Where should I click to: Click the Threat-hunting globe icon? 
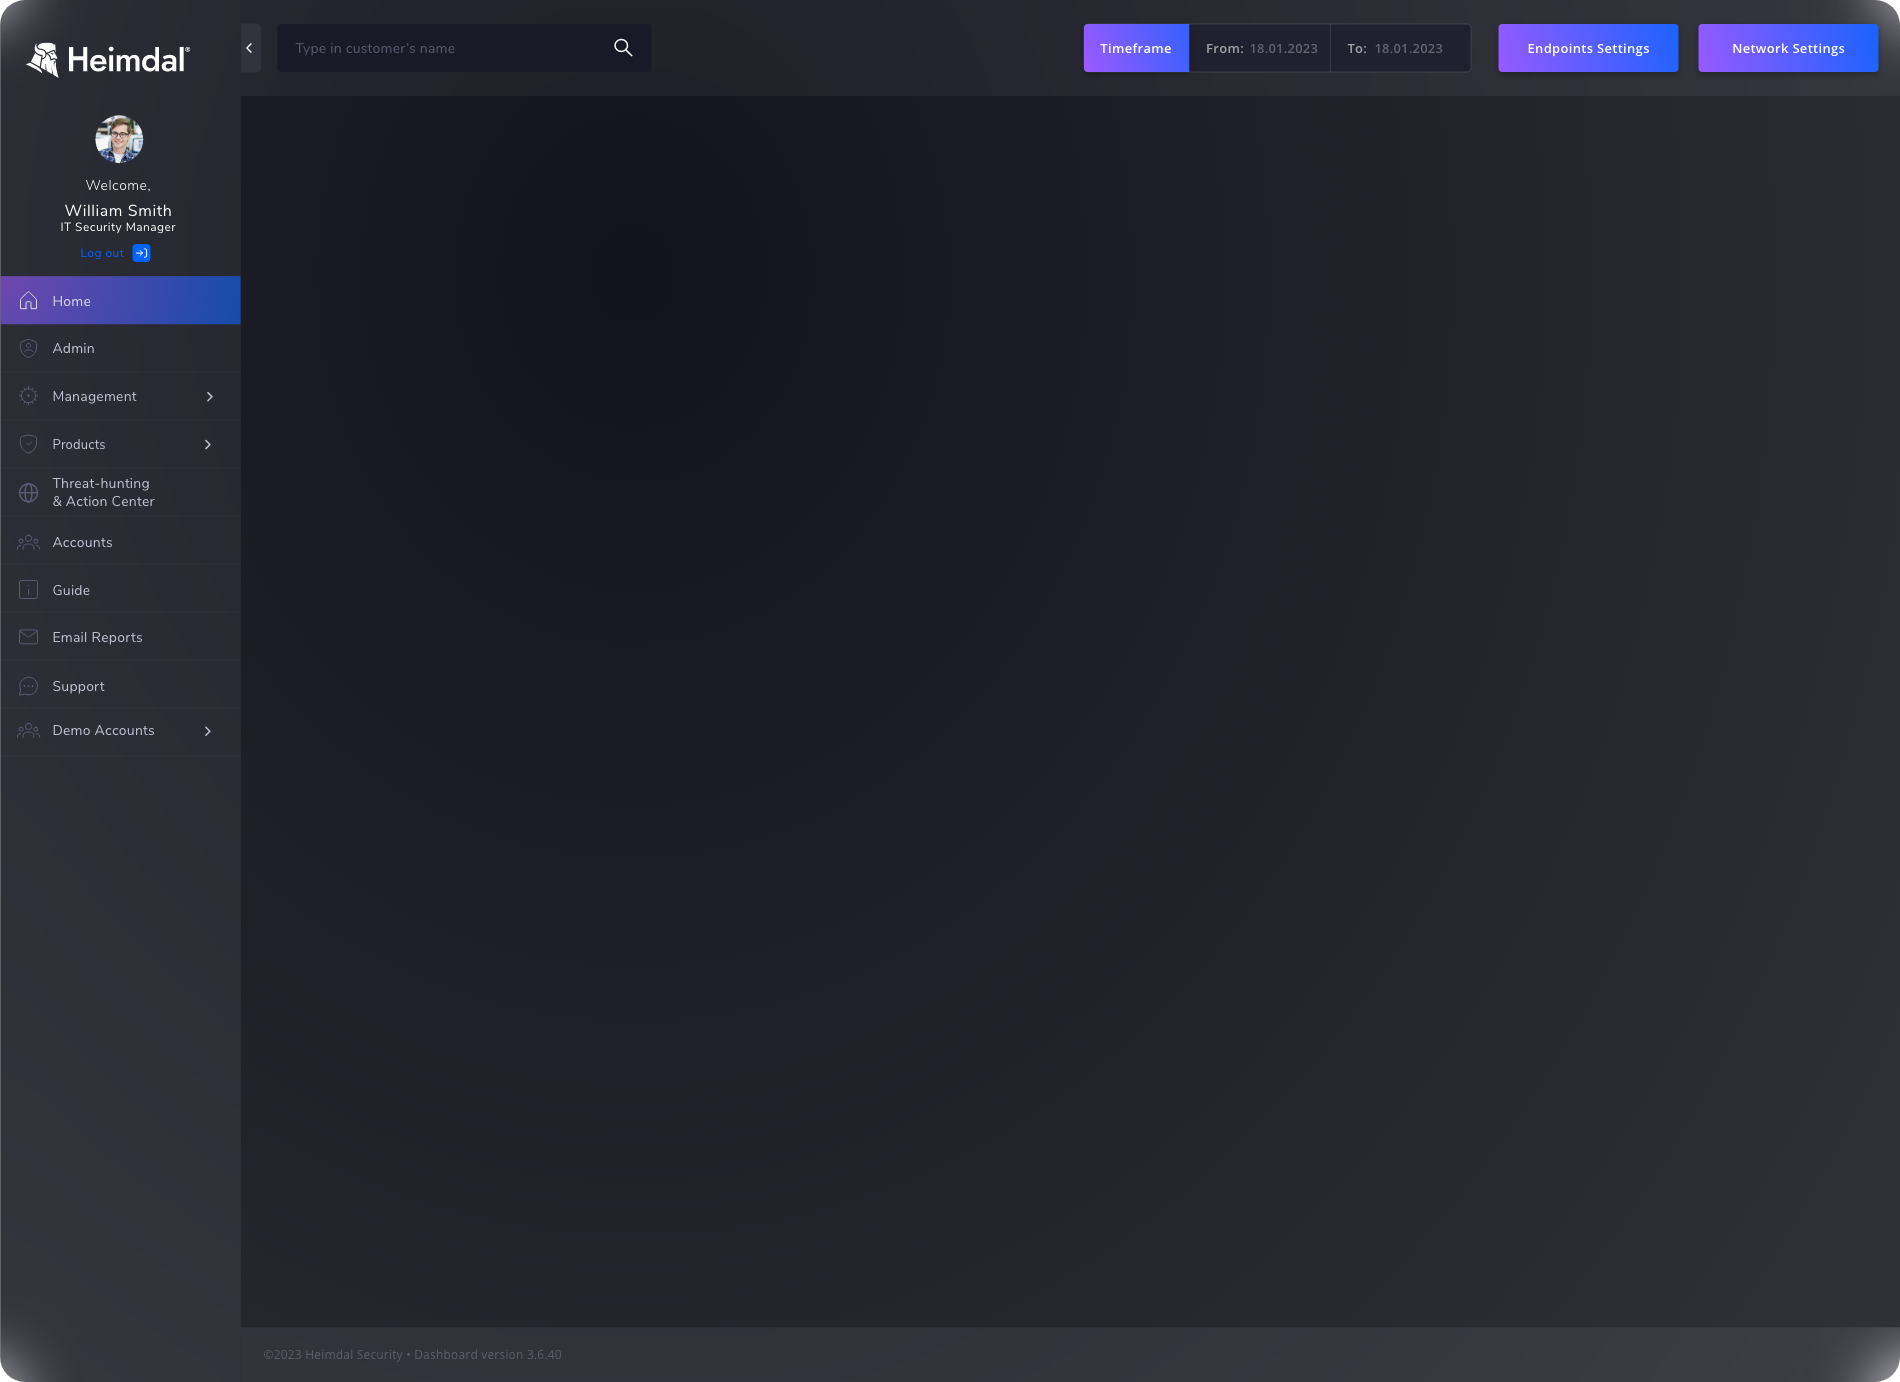28,493
